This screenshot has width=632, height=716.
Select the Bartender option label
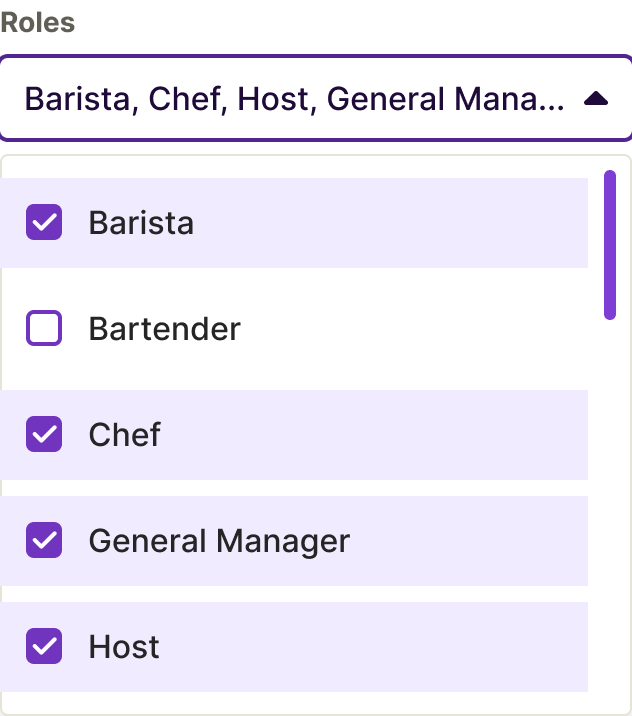tap(164, 328)
